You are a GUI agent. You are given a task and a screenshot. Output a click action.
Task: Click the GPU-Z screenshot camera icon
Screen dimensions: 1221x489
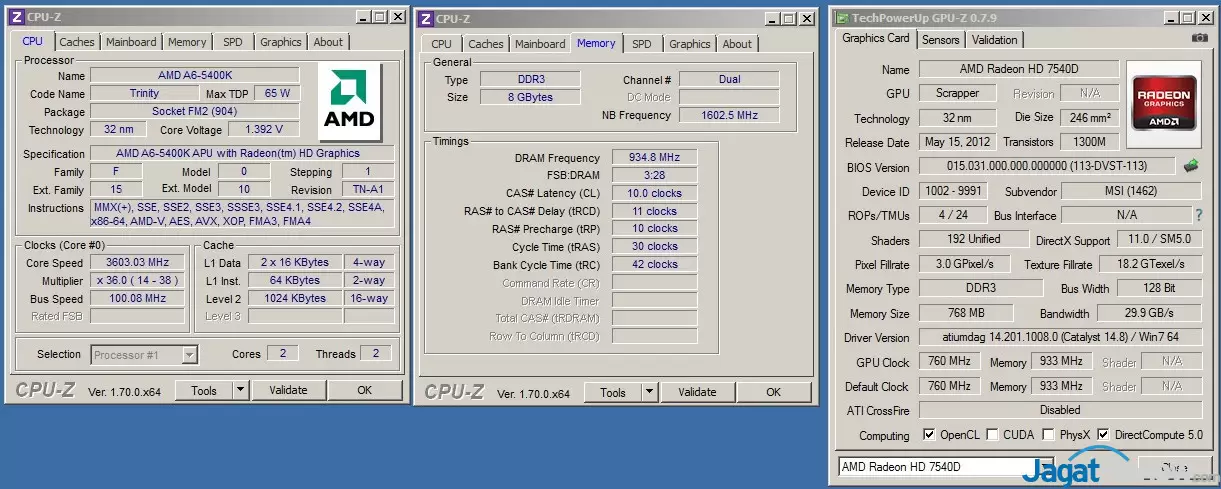(1199, 38)
